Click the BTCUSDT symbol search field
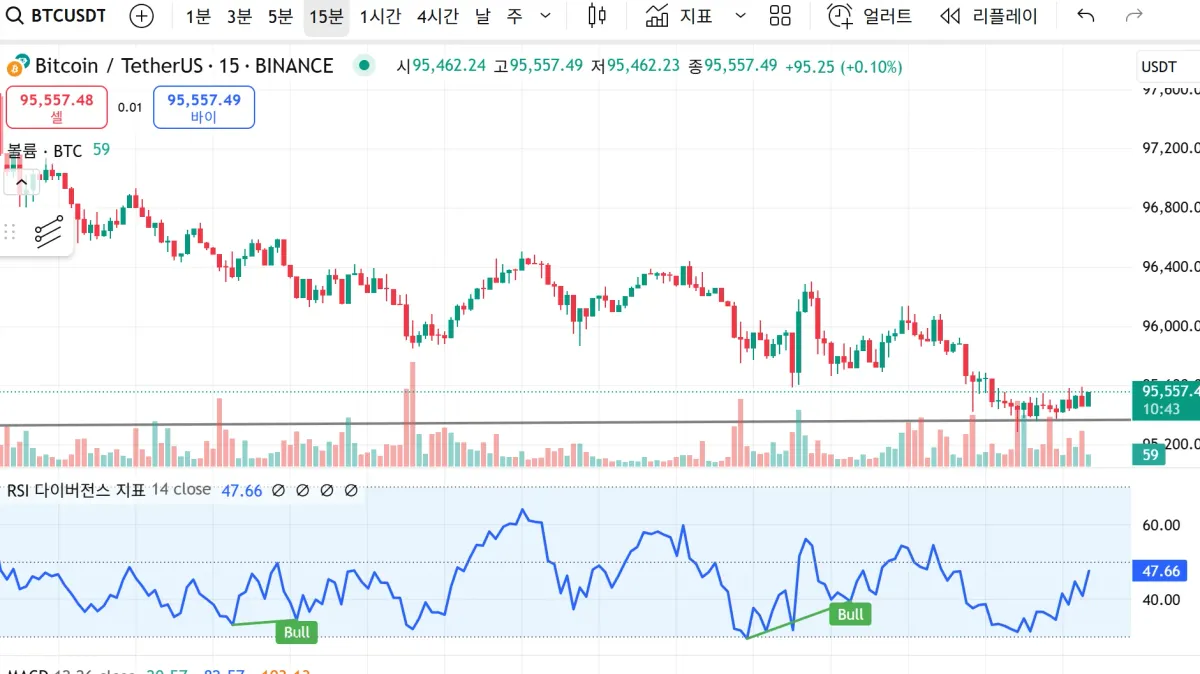 coord(58,16)
